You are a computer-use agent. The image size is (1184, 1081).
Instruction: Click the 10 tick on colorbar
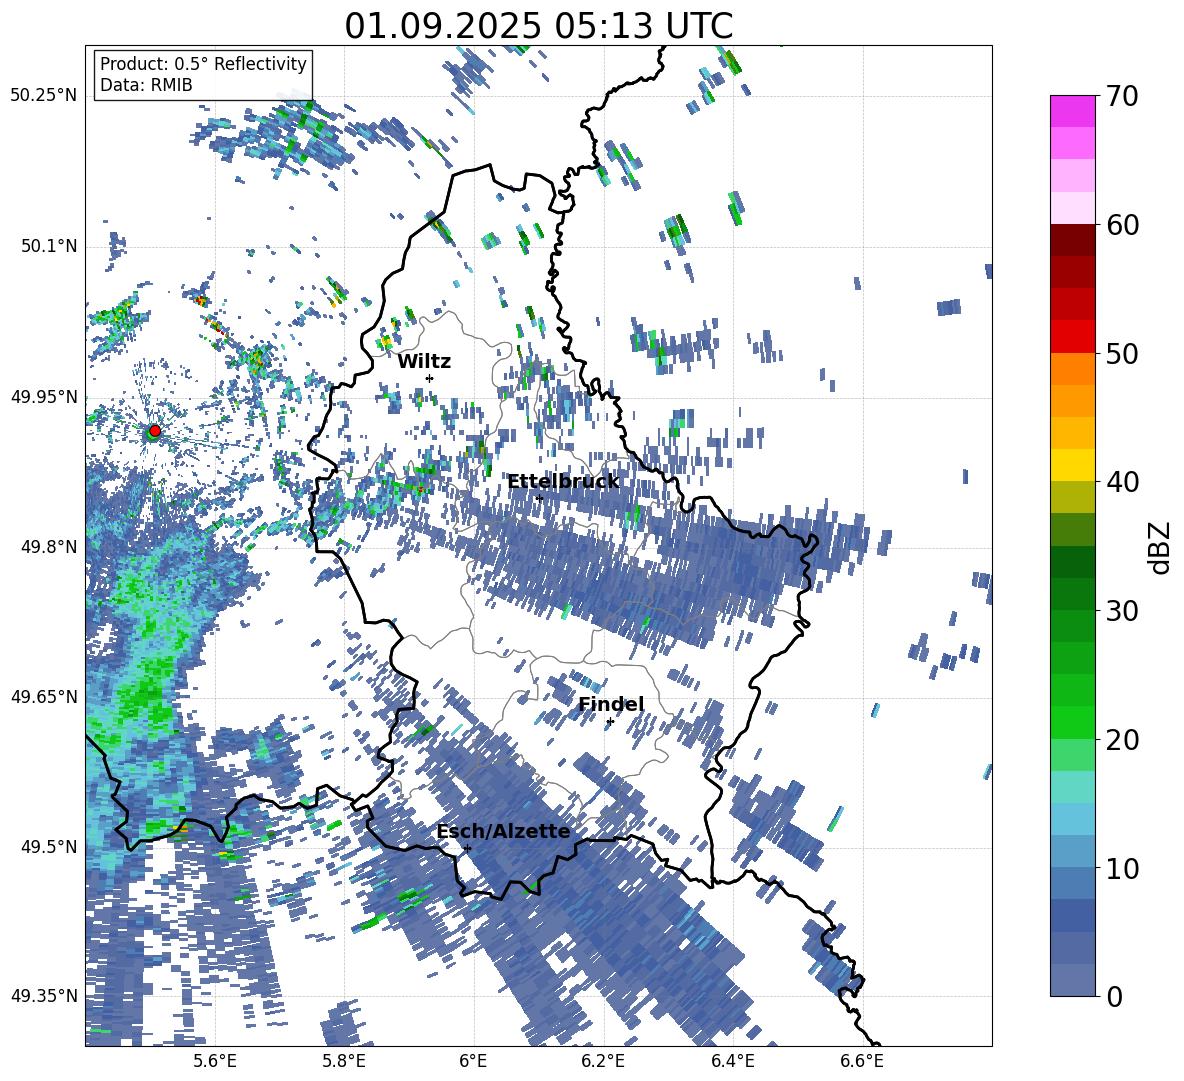(1121, 869)
